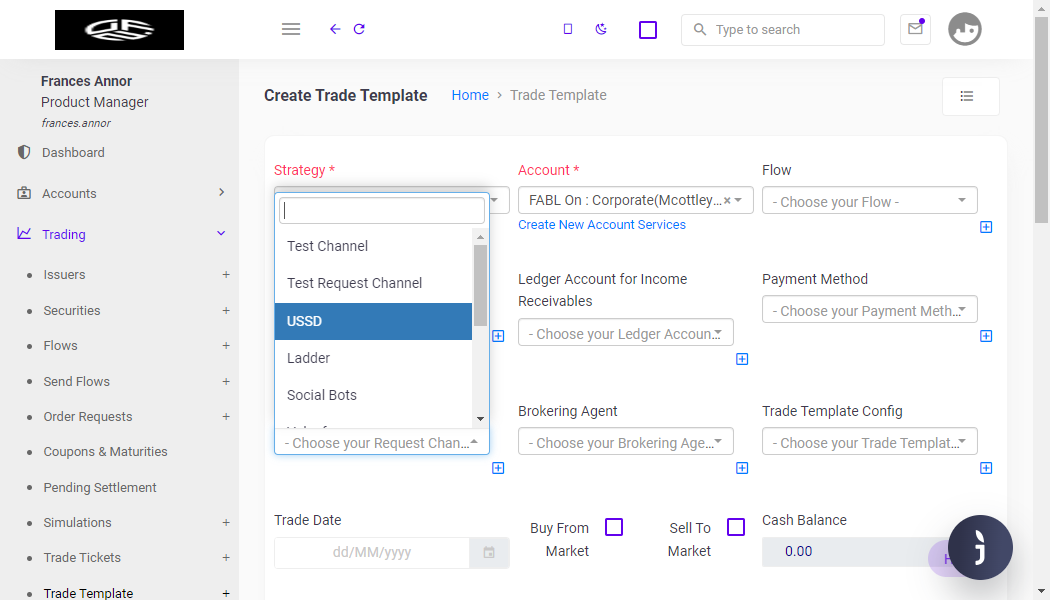Open the hamburger menu icon
Screen dimensions: 1050x600
click(x=291, y=29)
